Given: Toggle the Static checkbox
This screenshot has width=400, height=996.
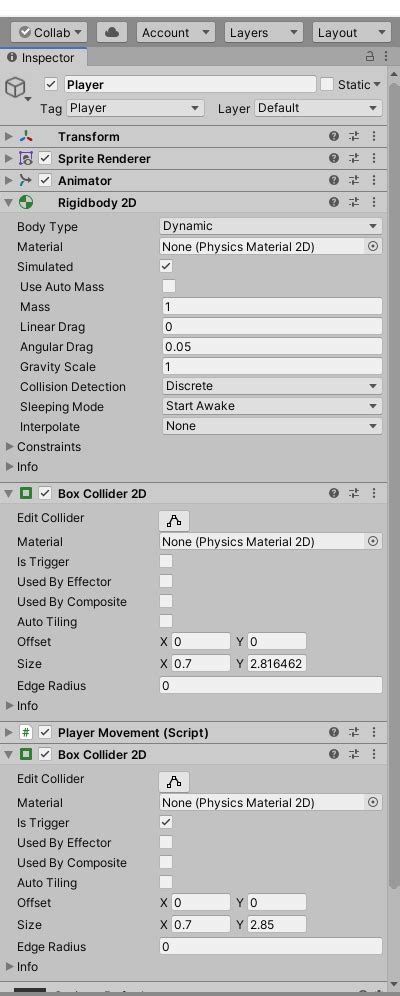Looking at the screenshot, I should pos(327,84).
